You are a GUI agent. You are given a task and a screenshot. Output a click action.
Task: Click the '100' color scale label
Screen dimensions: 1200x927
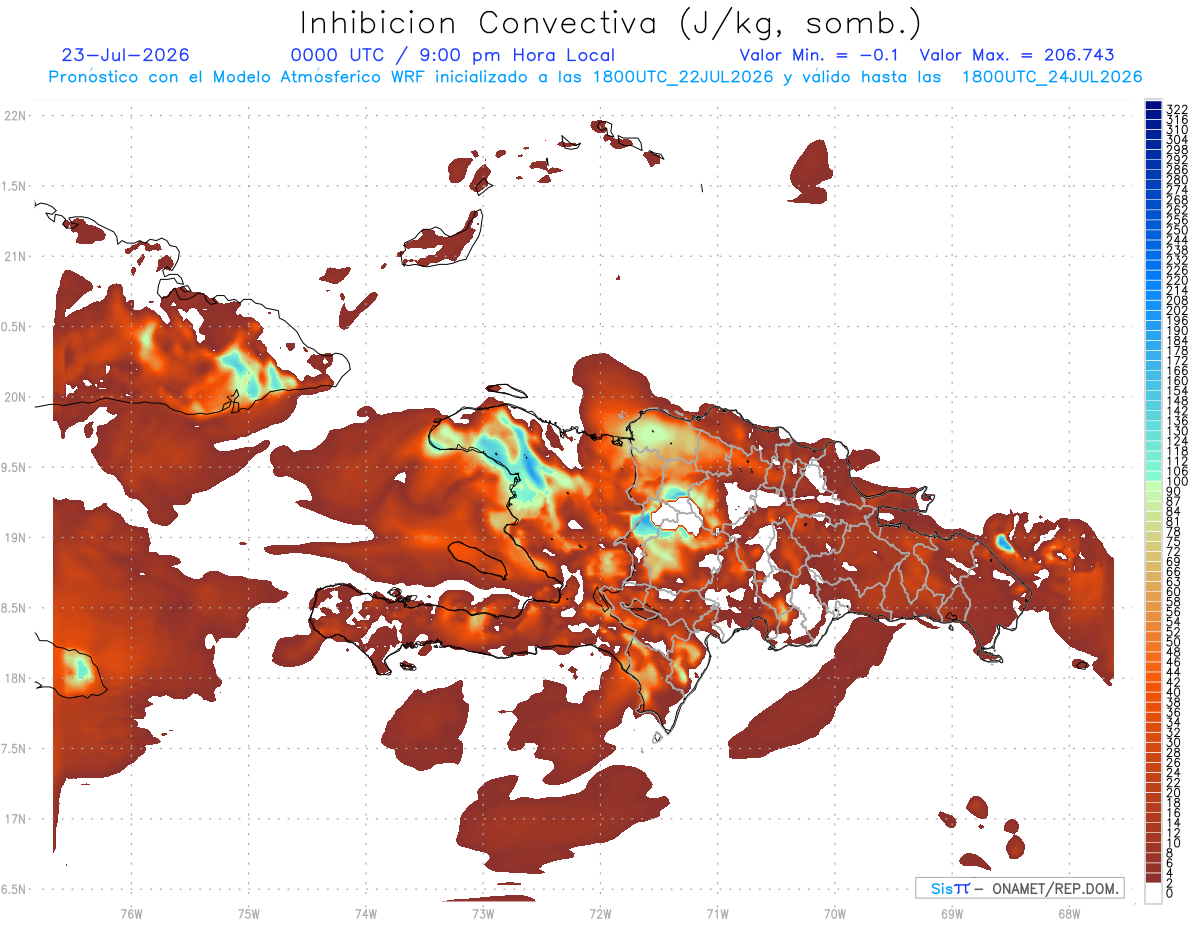pyautogui.click(x=1176, y=481)
